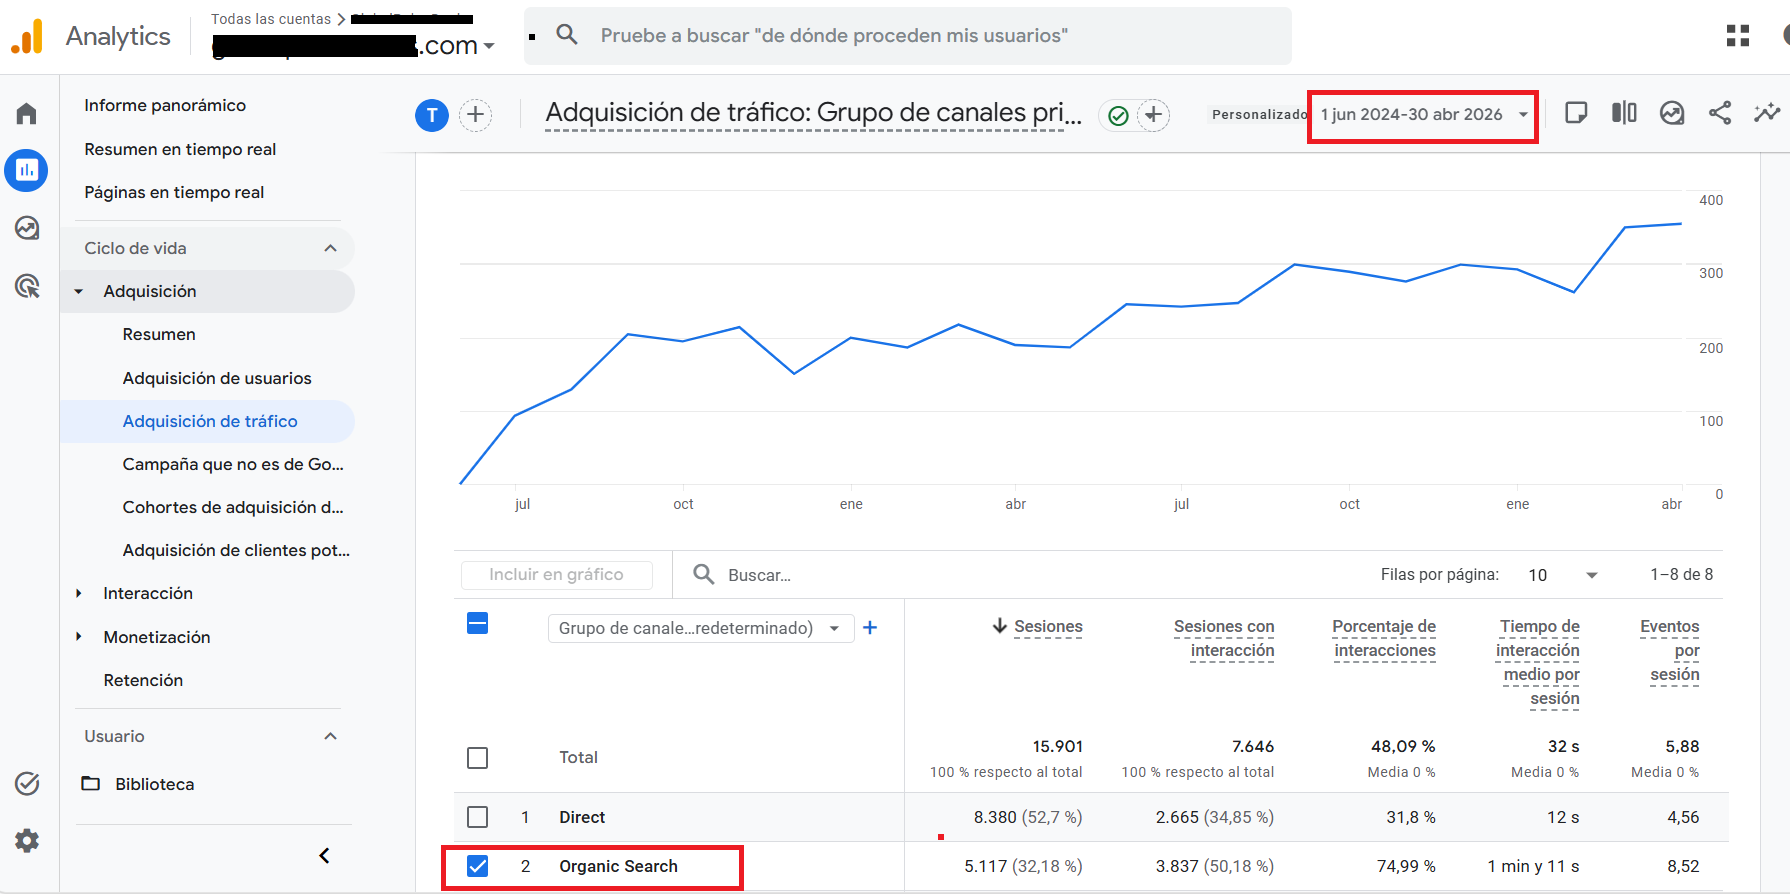Click the Incluir en gráfico button
This screenshot has height=894, width=1790.
pos(557,575)
